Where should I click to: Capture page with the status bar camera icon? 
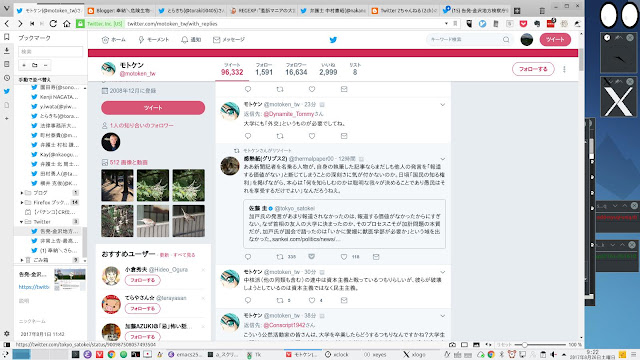pos(452,345)
